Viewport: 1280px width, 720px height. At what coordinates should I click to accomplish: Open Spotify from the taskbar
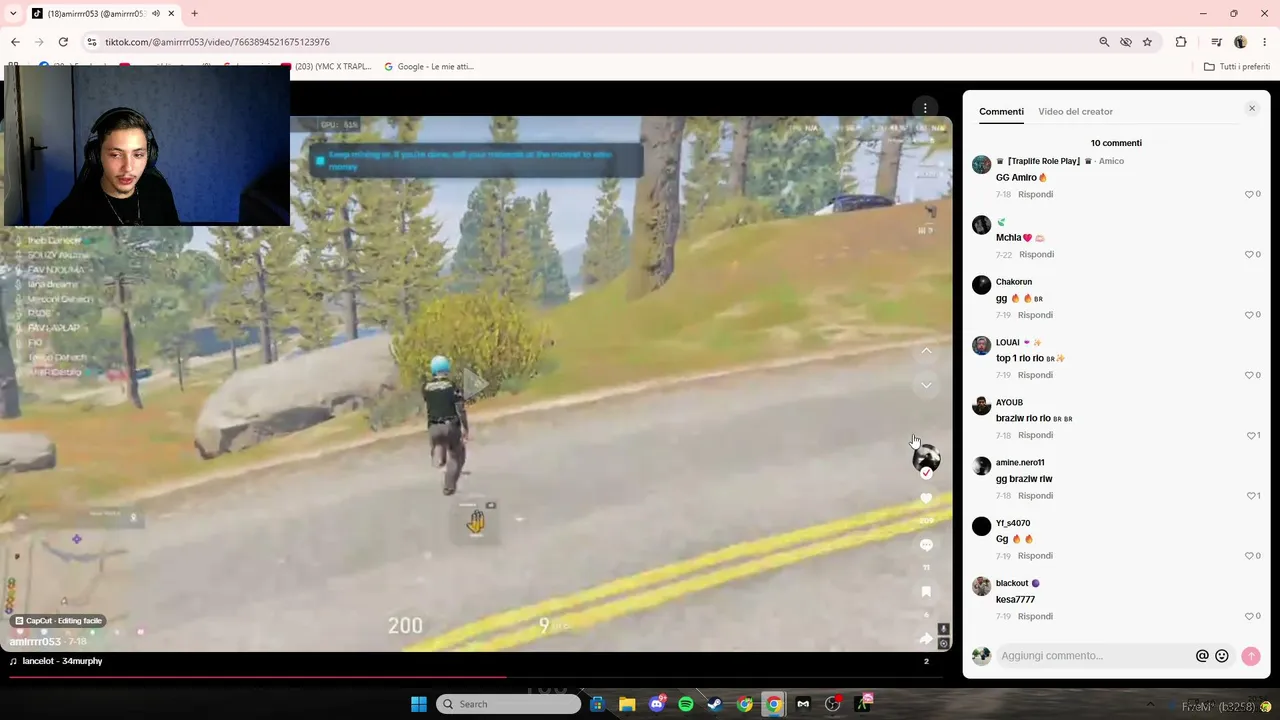pos(686,704)
